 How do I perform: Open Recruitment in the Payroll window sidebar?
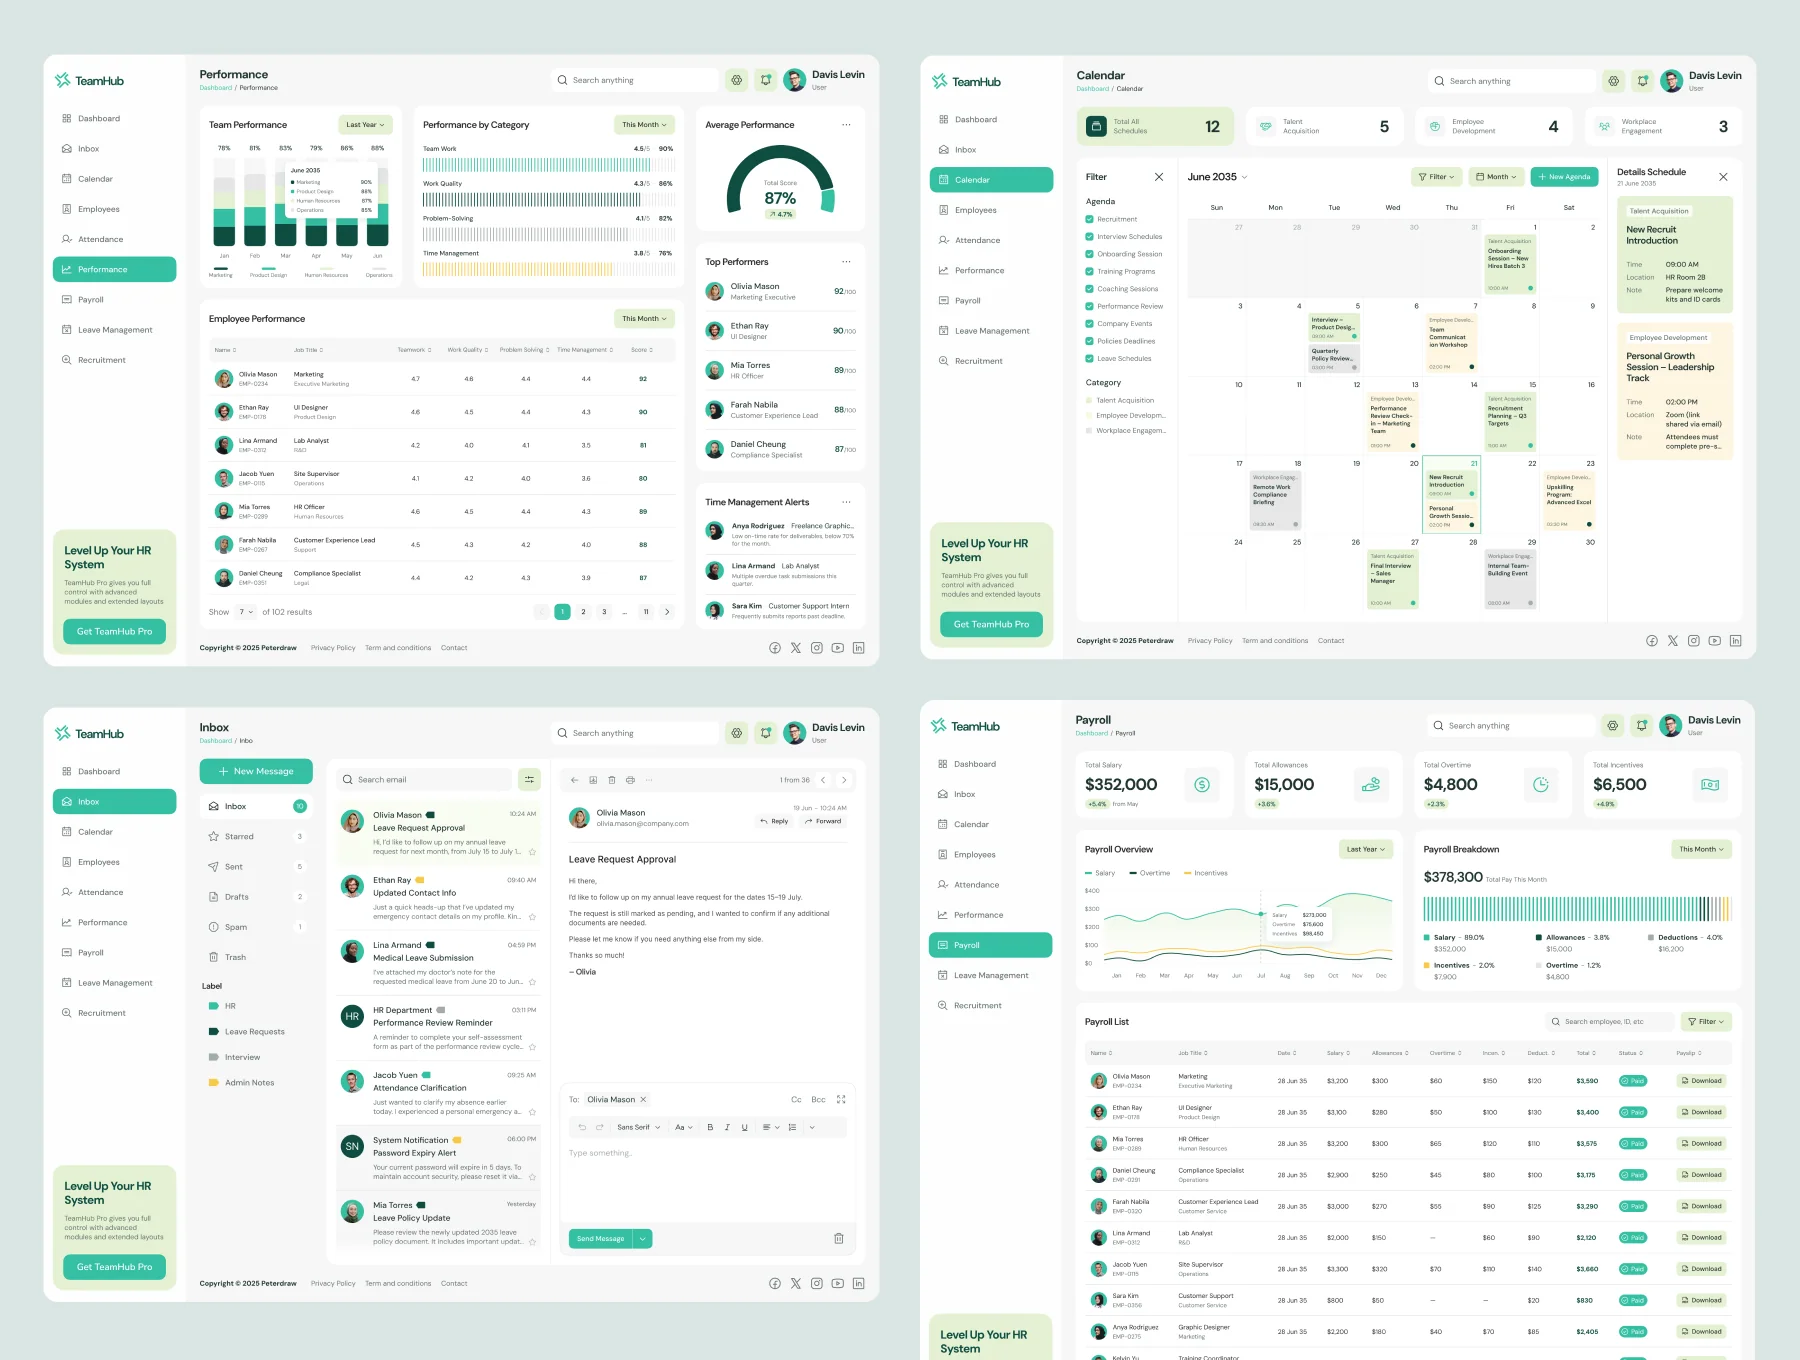[990, 1005]
